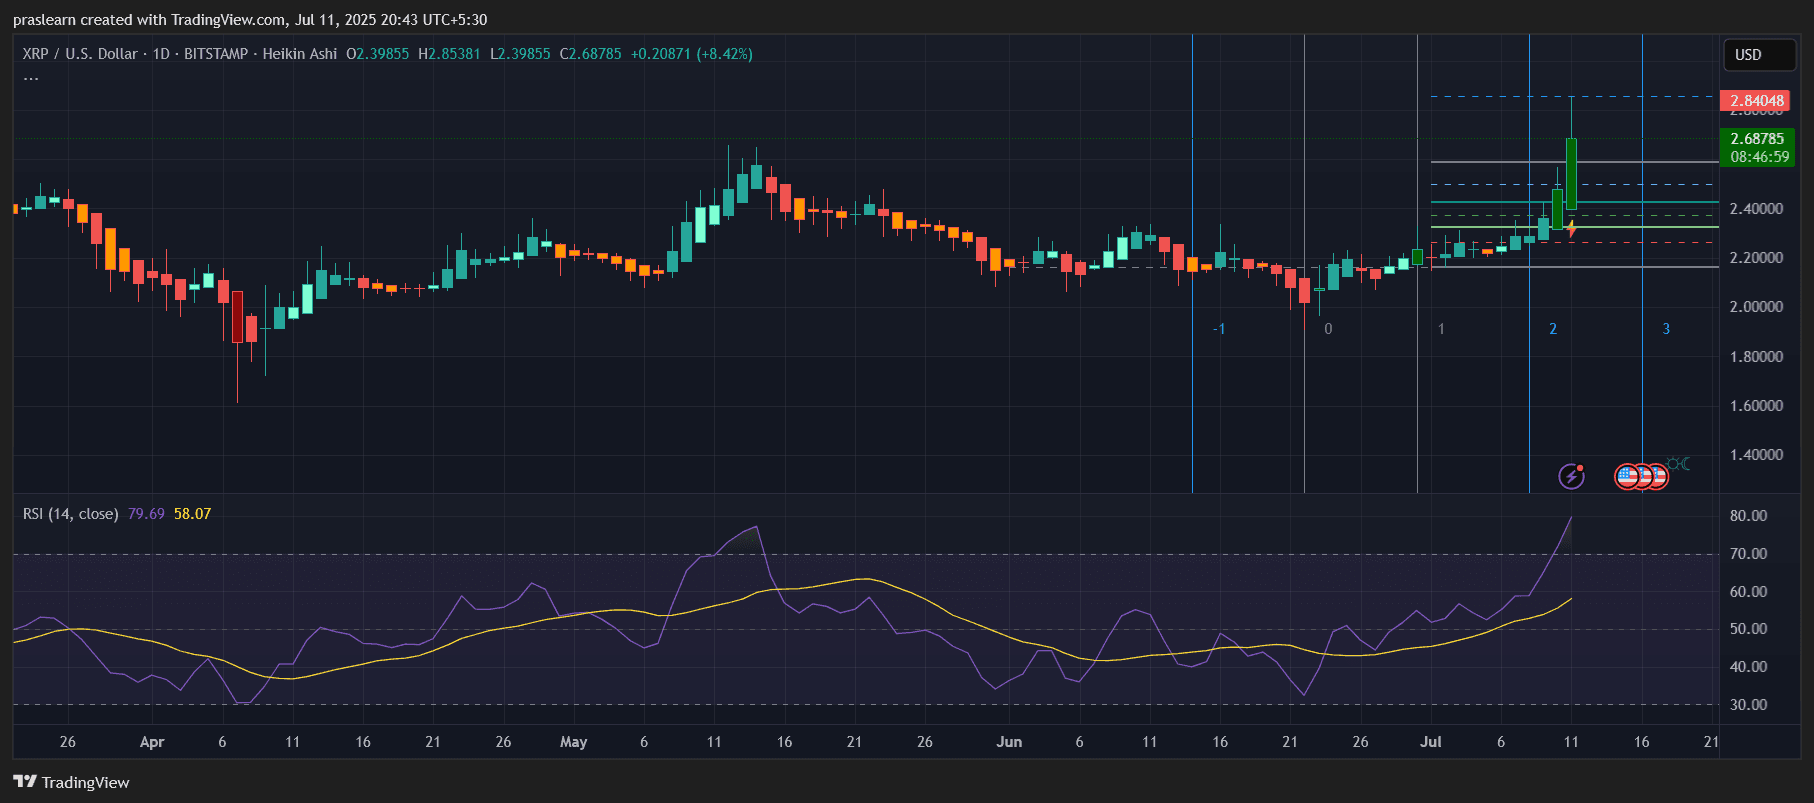Viewport: 1814px width, 803px height.
Task: Click the teal sun and moon icon
Action: pos(1679,464)
